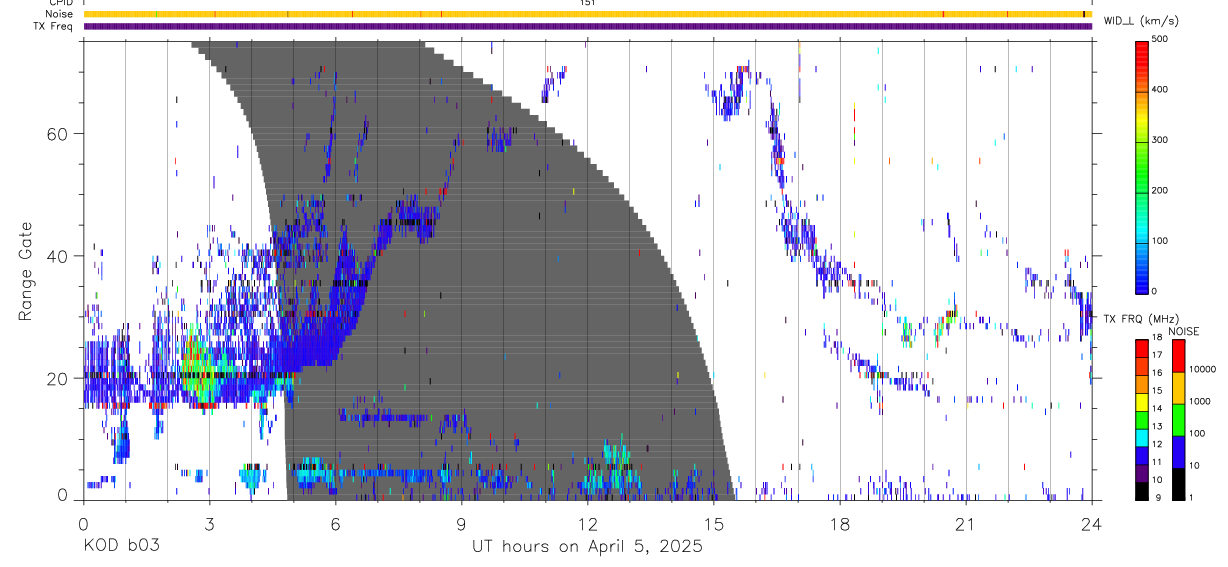
Task: Select the 200 tick on width colorbar
Action: 1162,190
